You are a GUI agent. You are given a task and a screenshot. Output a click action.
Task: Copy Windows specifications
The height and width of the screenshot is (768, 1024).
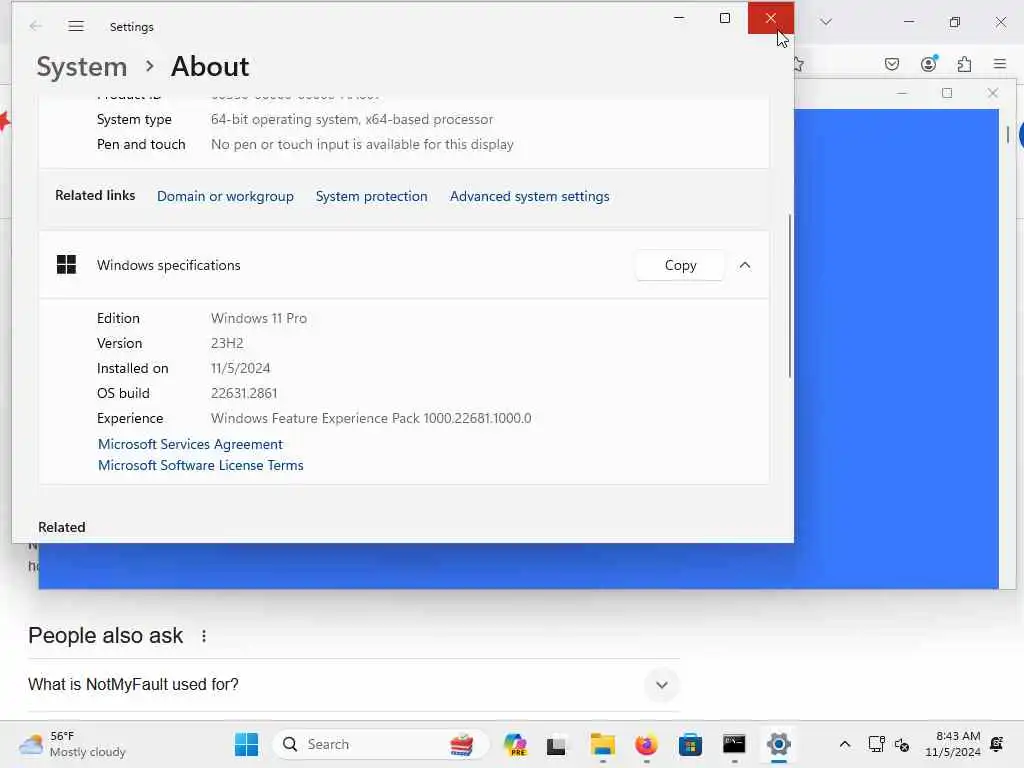pos(680,265)
